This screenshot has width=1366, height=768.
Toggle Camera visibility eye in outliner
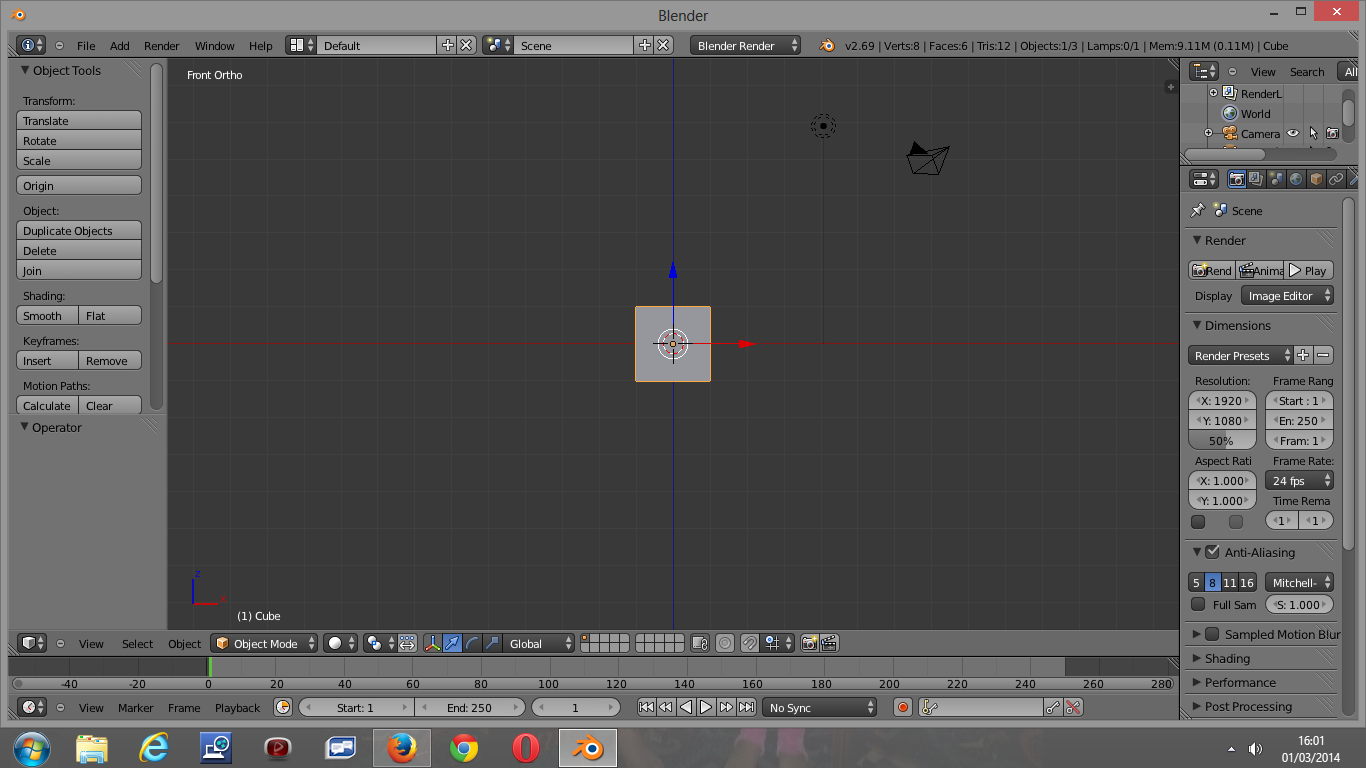click(1293, 133)
